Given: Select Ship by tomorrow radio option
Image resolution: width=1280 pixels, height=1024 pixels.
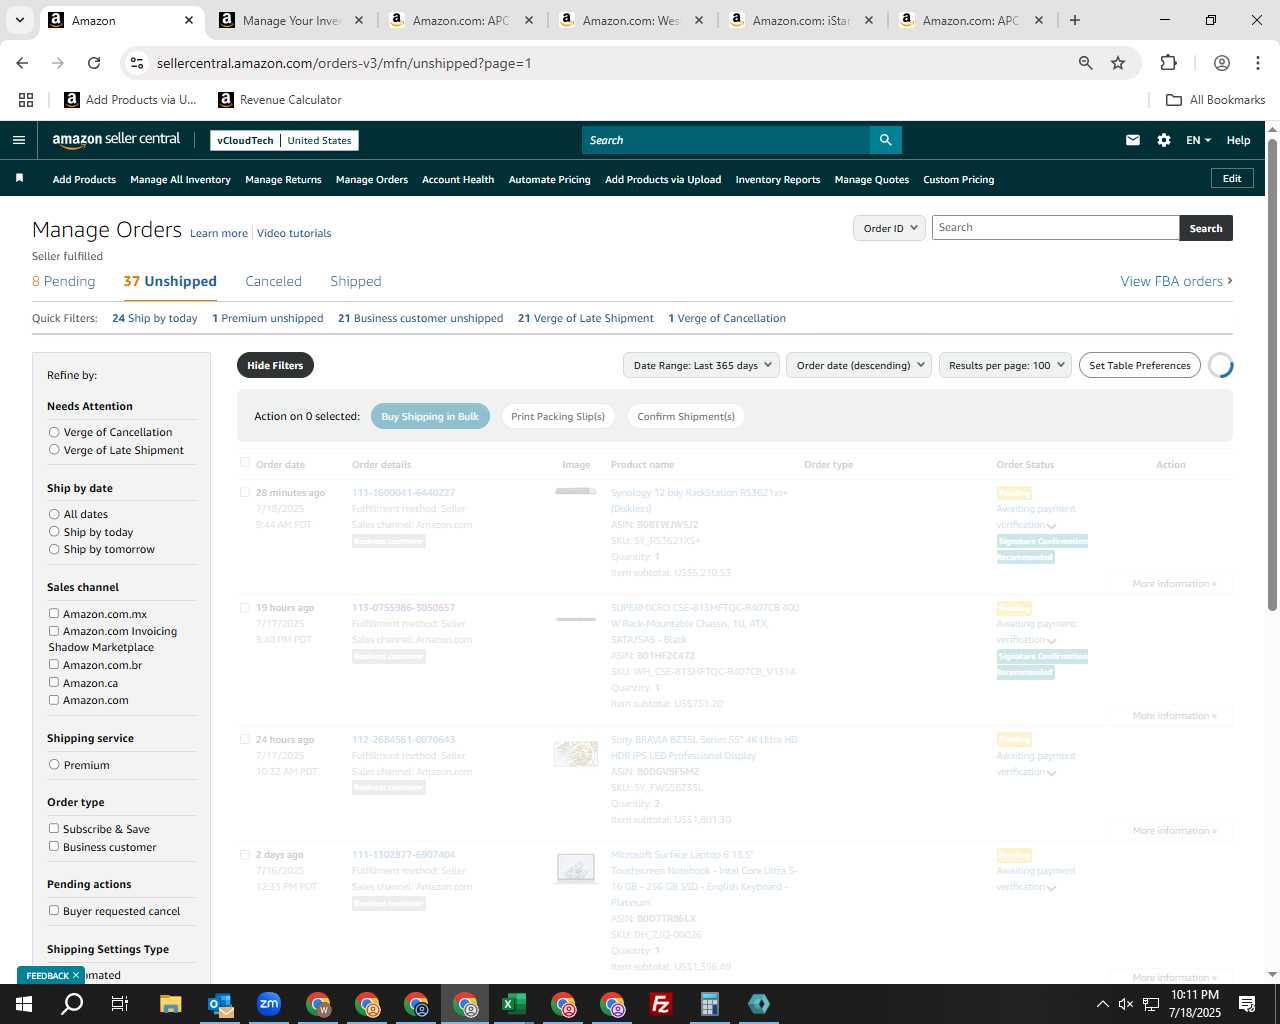Looking at the screenshot, I should (54, 549).
